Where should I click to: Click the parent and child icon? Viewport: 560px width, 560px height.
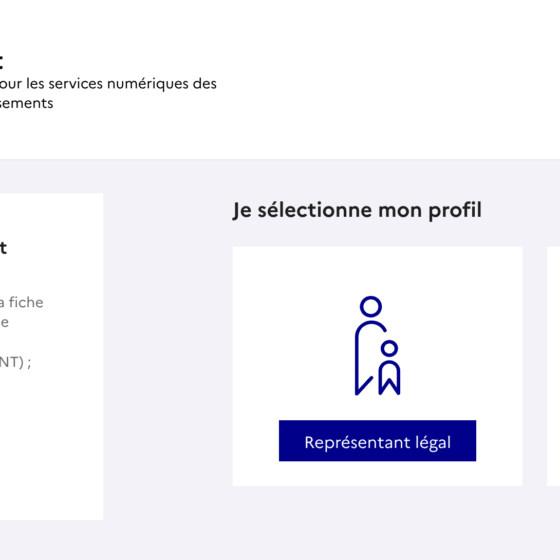(378, 346)
